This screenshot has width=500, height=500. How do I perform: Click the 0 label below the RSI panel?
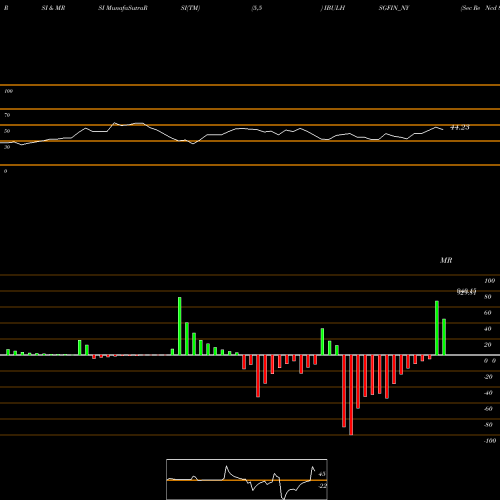click(x=5, y=171)
